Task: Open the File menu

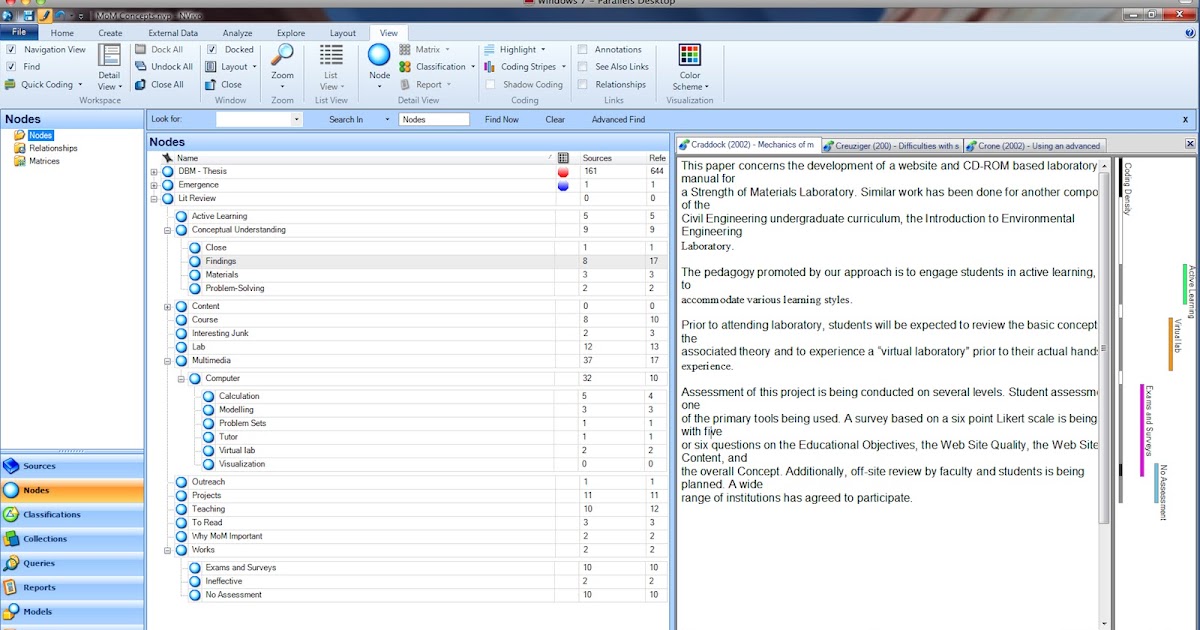Action: coord(19,33)
